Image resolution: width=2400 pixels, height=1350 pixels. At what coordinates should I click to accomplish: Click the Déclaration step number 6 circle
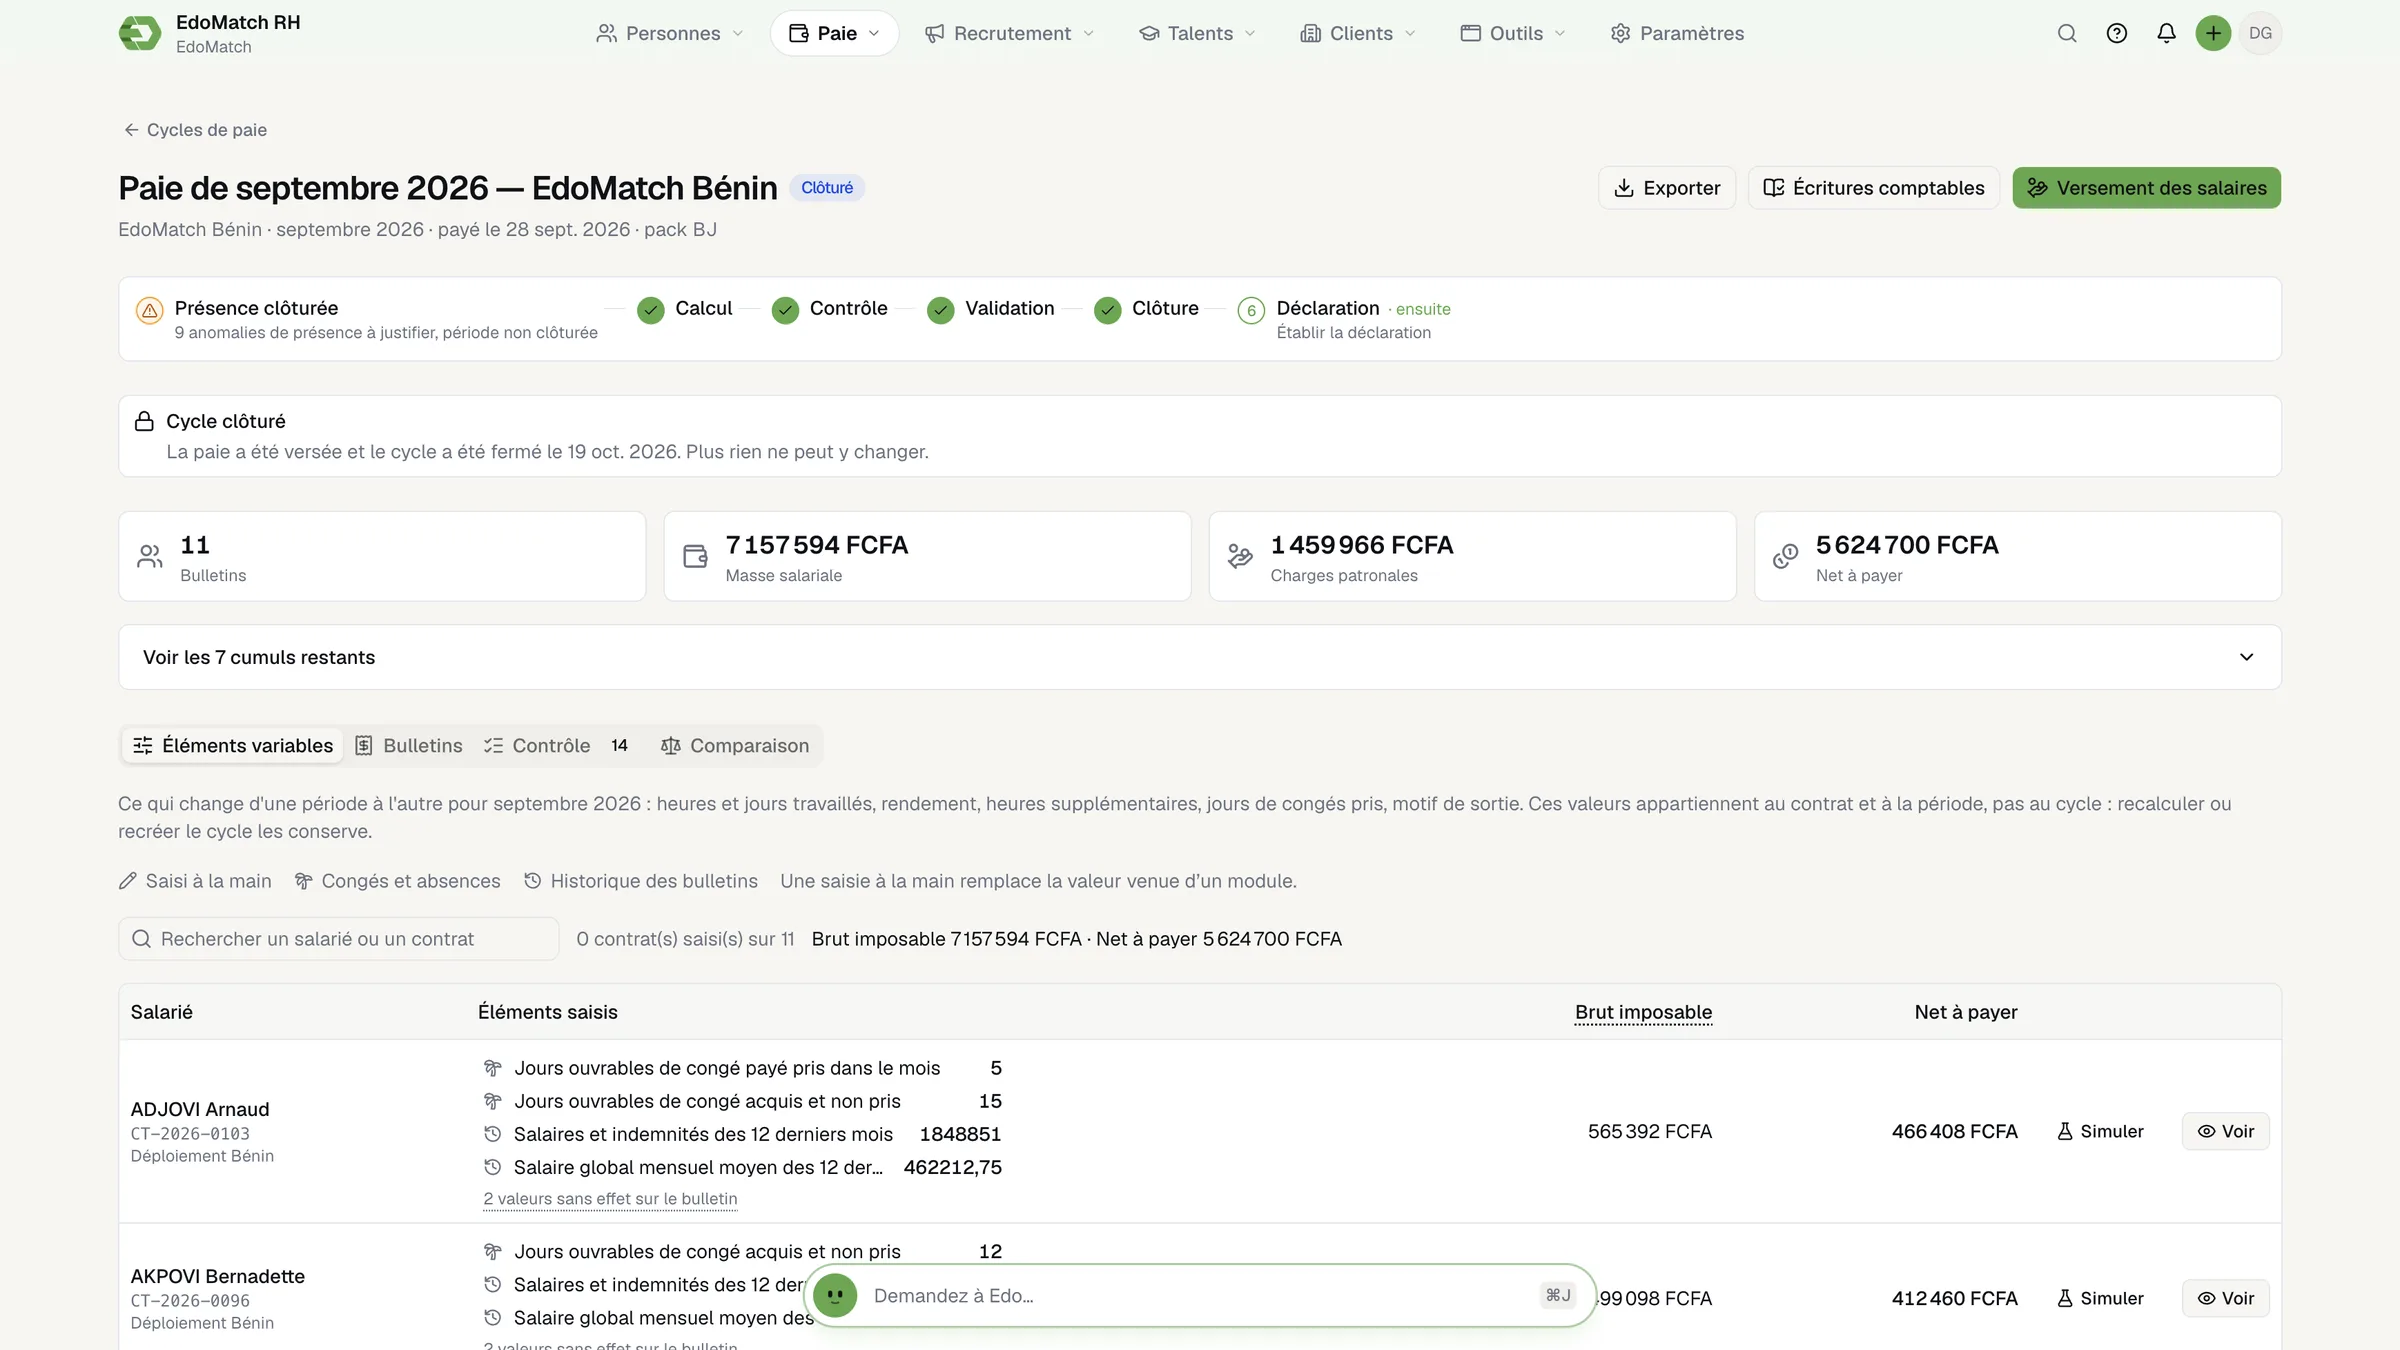(1251, 310)
